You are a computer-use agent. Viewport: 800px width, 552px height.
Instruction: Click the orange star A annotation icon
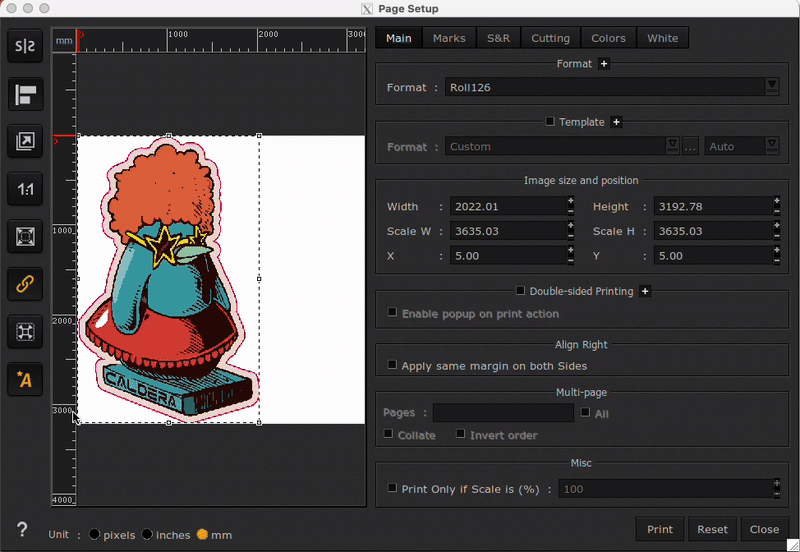(25, 379)
